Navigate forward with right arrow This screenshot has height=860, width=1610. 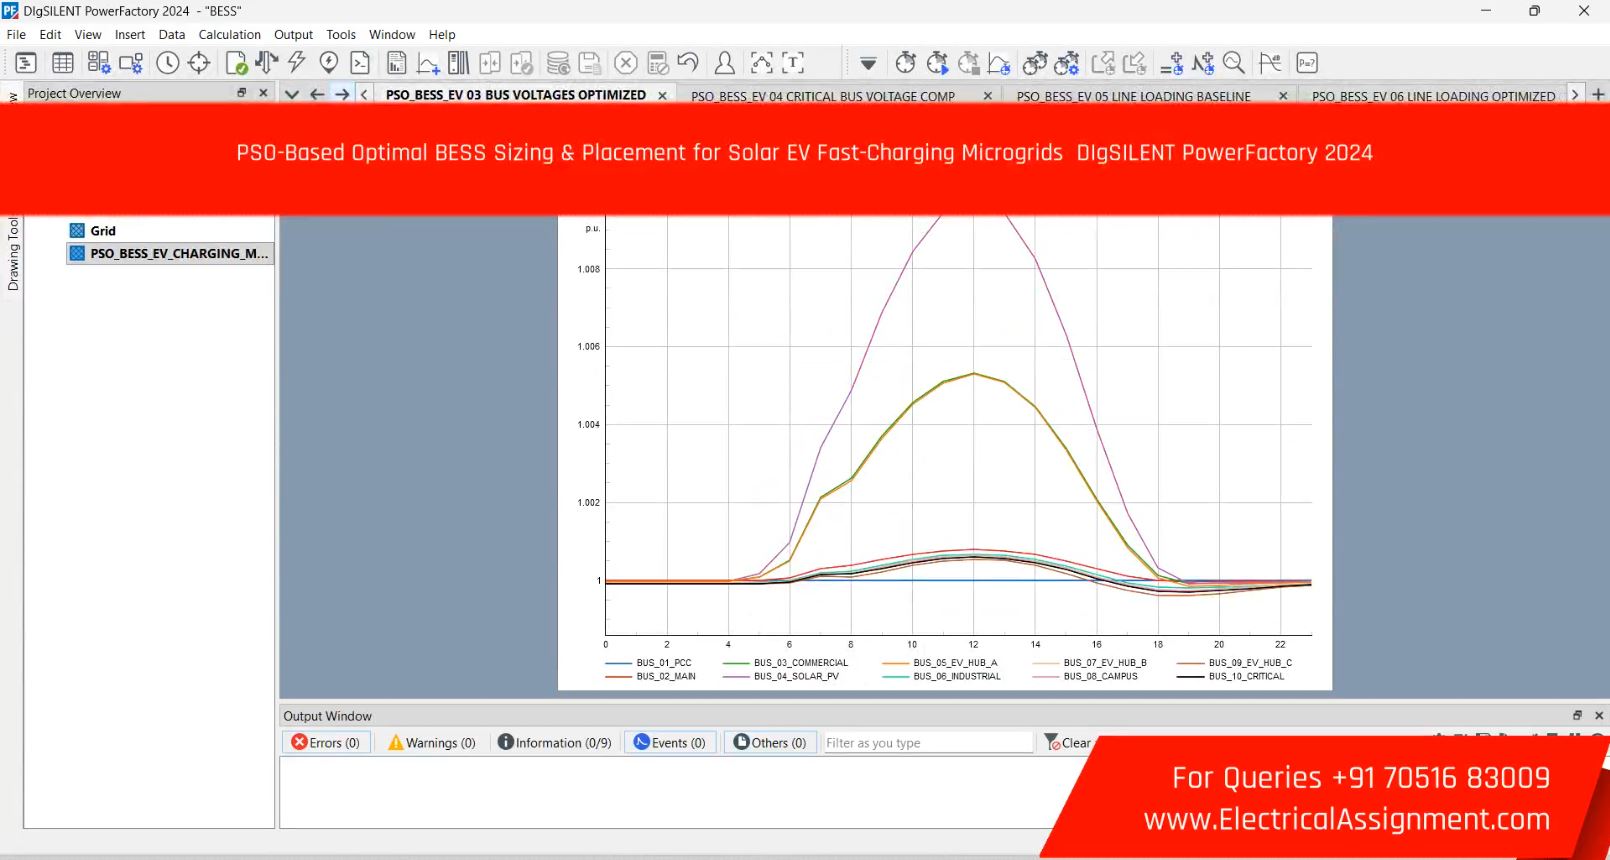coord(342,94)
